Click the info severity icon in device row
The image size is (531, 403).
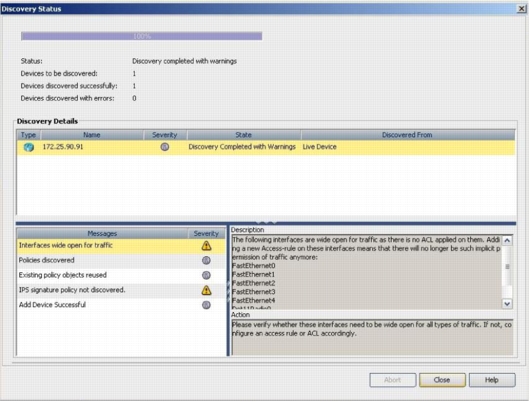(165, 147)
